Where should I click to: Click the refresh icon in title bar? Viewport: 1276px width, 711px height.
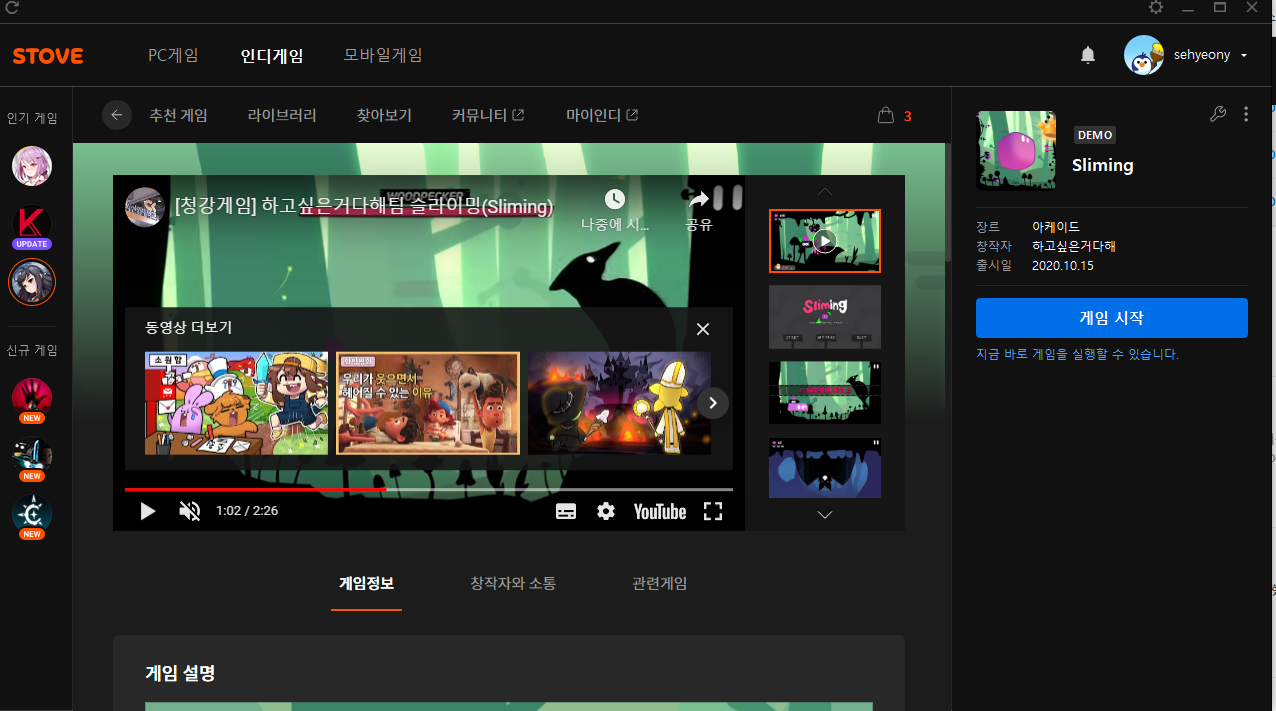[x=12, y=7]
